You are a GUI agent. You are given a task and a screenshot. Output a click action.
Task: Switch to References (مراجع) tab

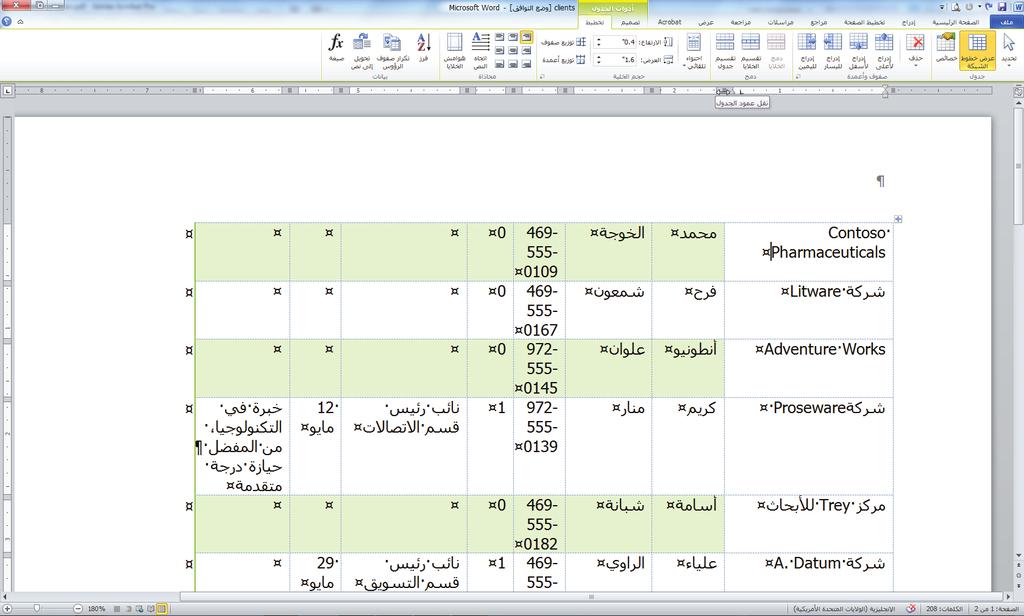818,22
